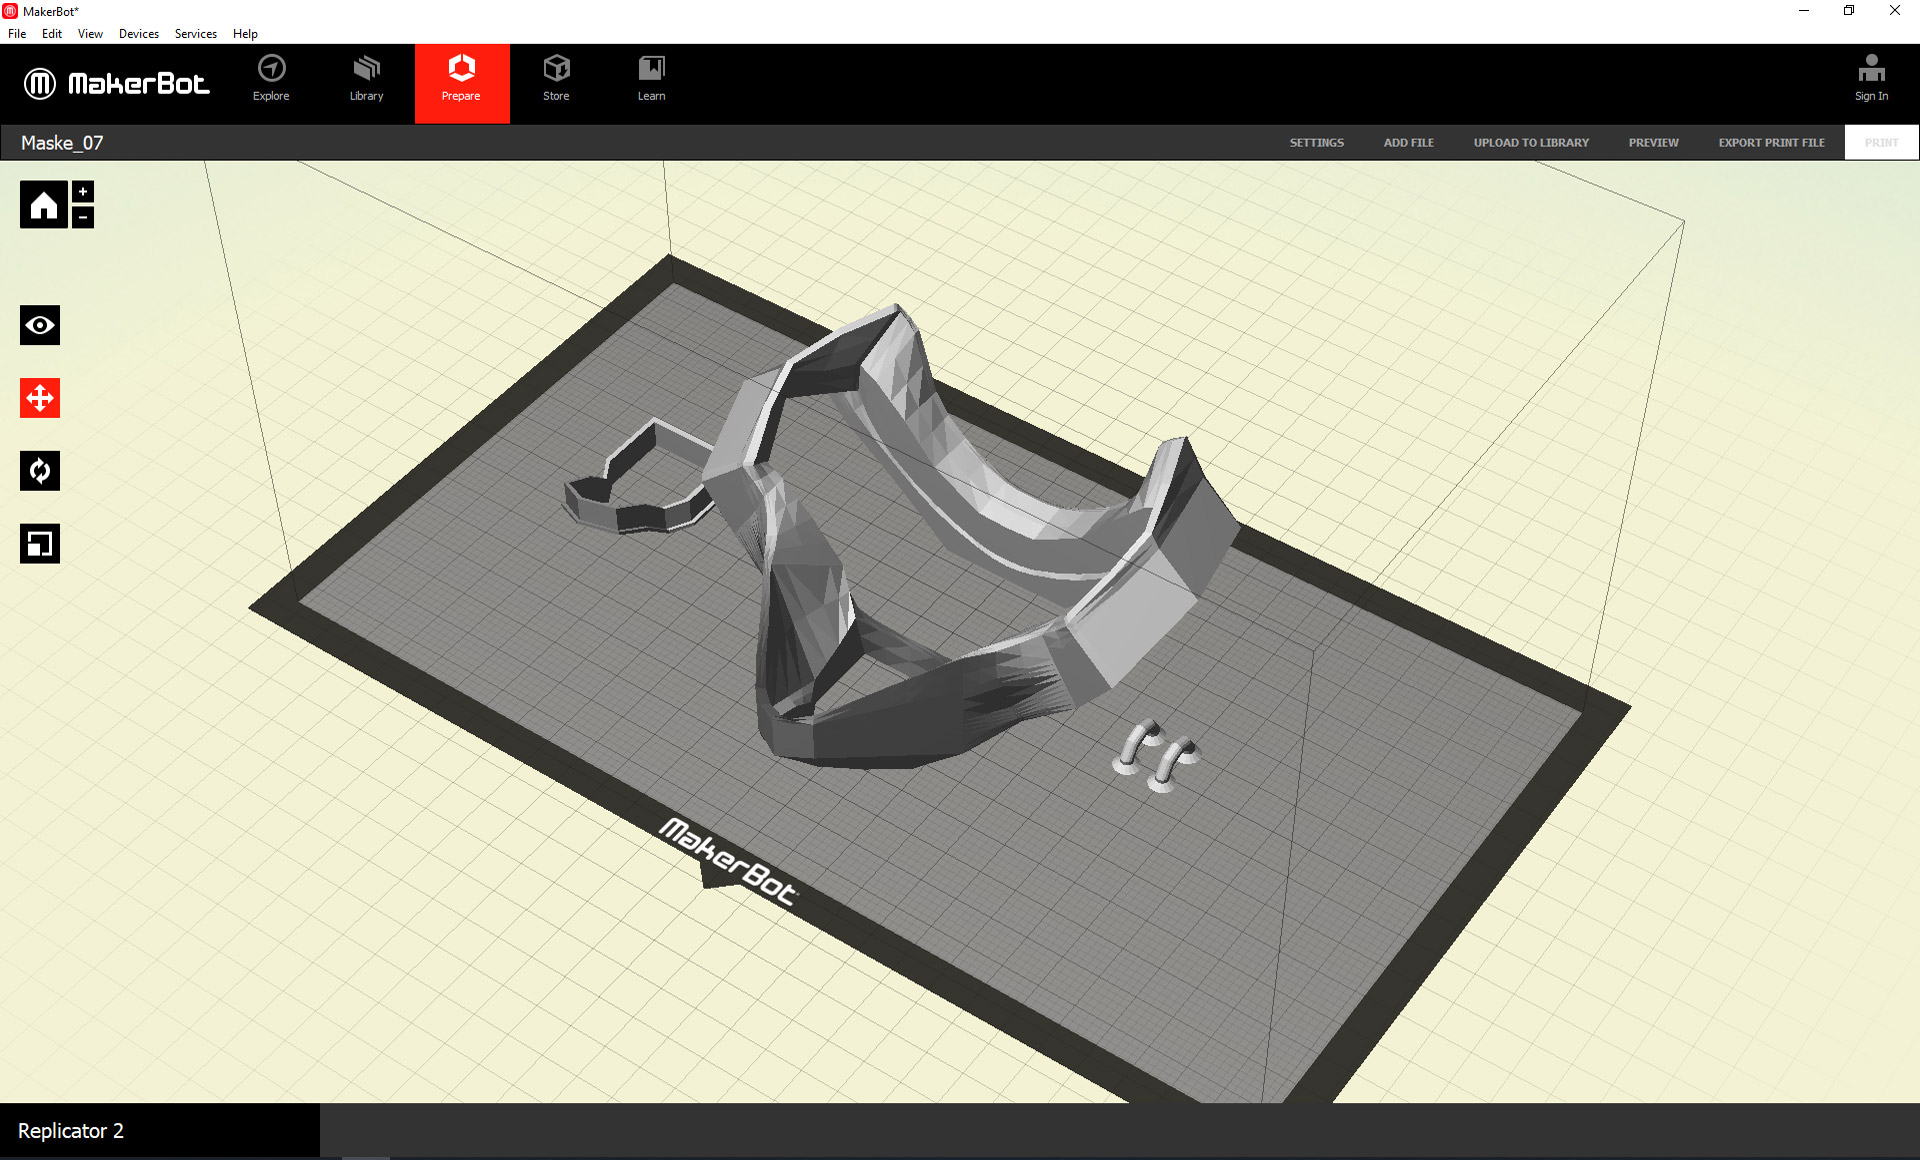The image size is (1920, 1160).
Task: Restore down the MakerBot window
Action: (1849, 11)
